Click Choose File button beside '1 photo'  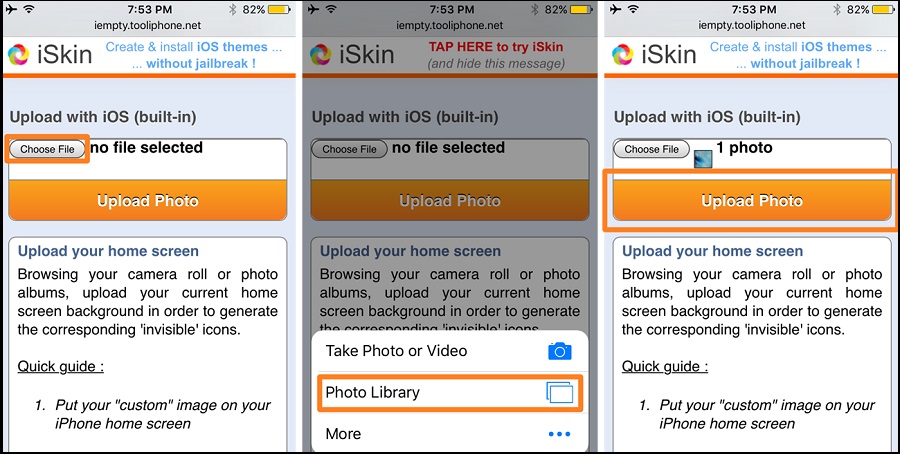(651, 149)
